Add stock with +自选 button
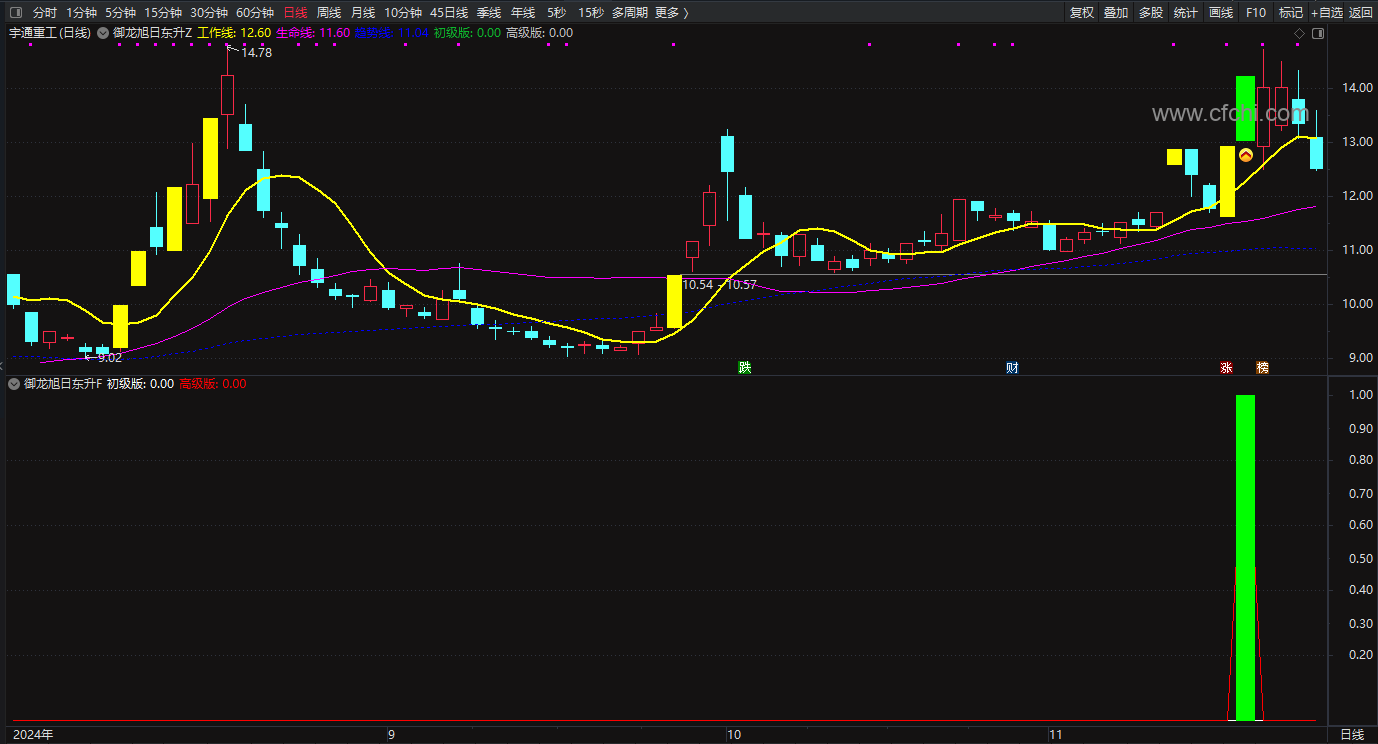This screenshot has width=1378, height=744. pyautogui.click(x=1326, y=13)
